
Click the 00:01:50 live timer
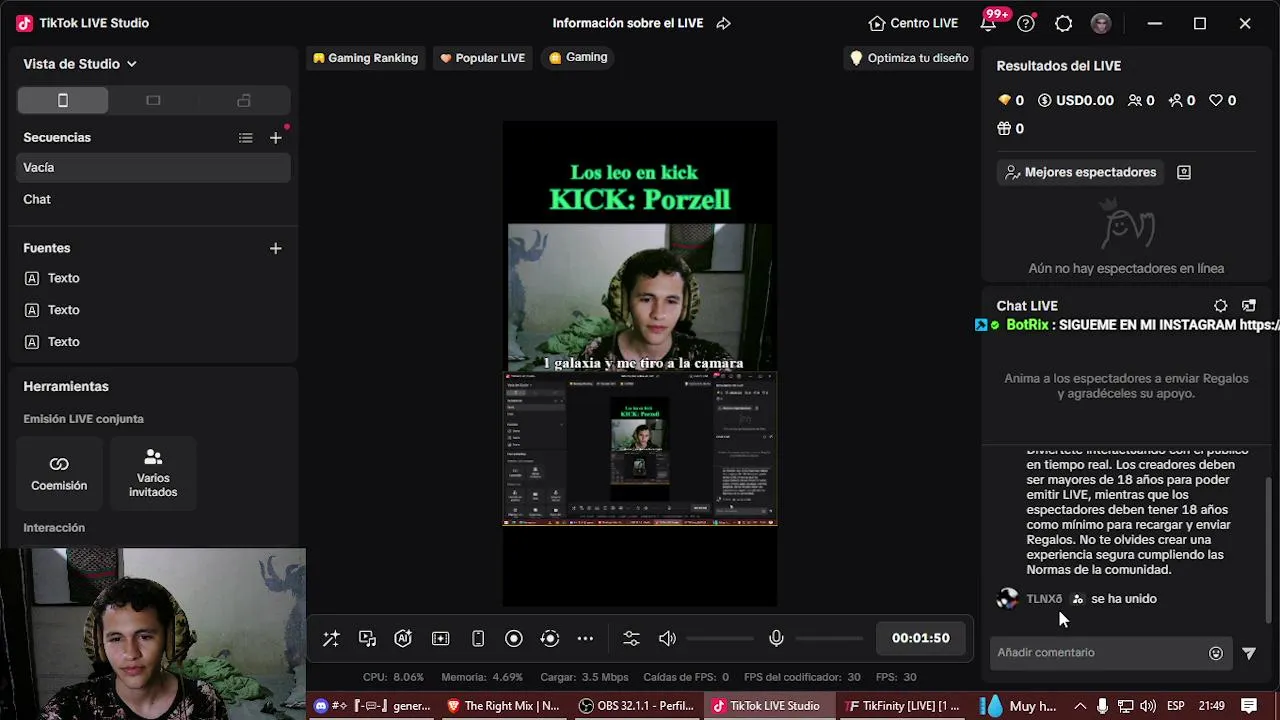point(920,638)
